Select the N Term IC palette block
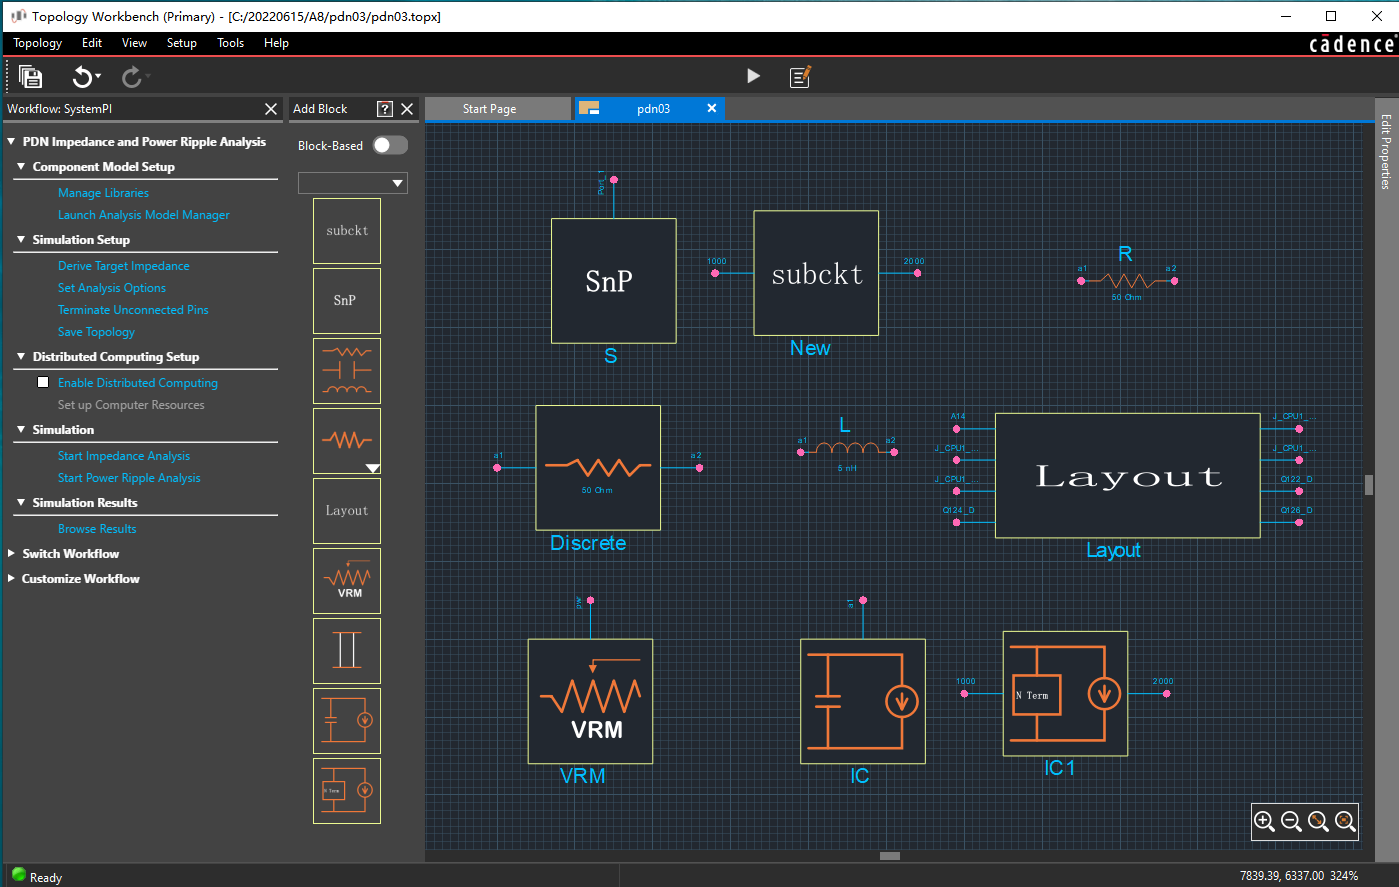This screenshot has height=887, width=1399. coord(347,791)
